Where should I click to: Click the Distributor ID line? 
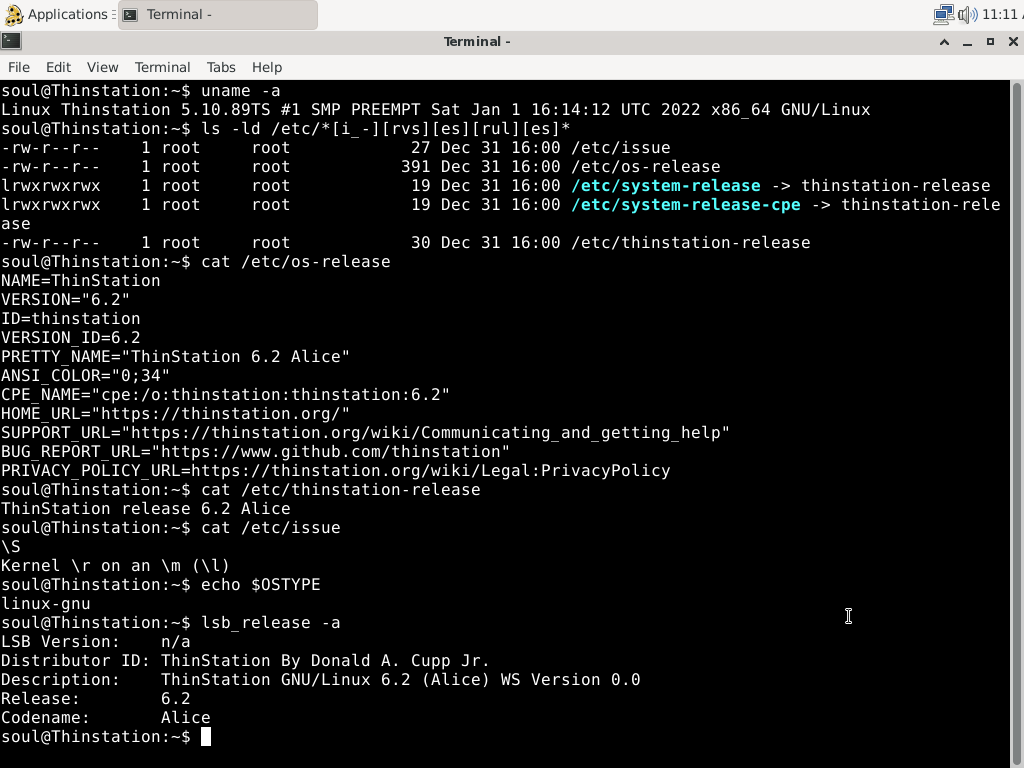point(246,660)
